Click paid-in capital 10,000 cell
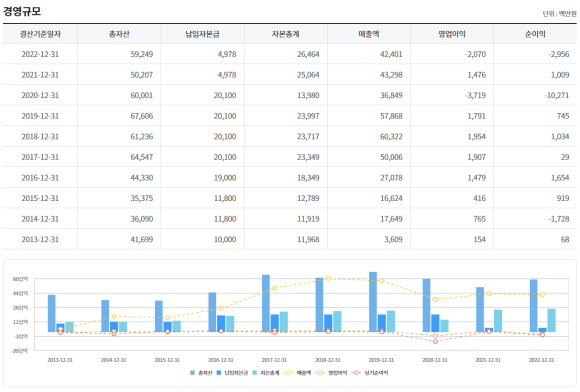 coord(225,239)
